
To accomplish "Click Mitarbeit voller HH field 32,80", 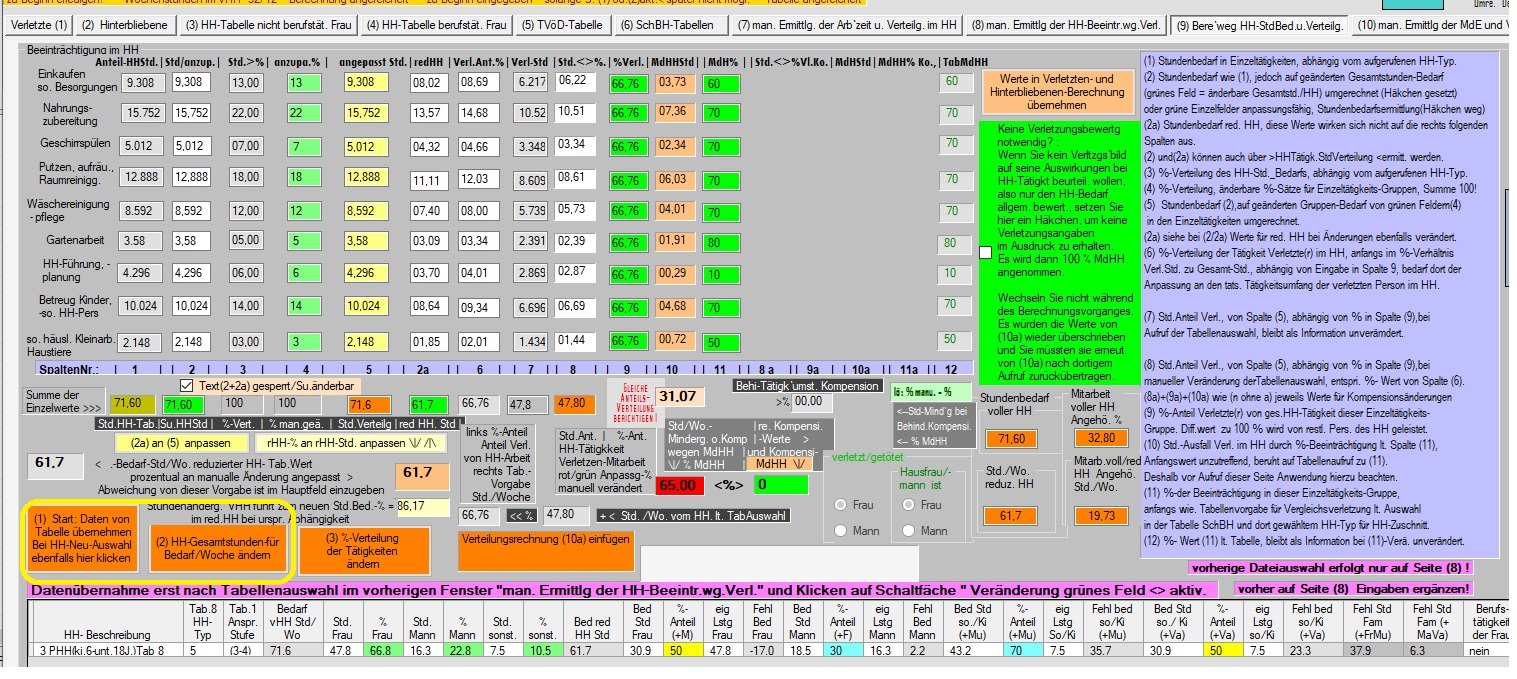I will (1101, 438).
